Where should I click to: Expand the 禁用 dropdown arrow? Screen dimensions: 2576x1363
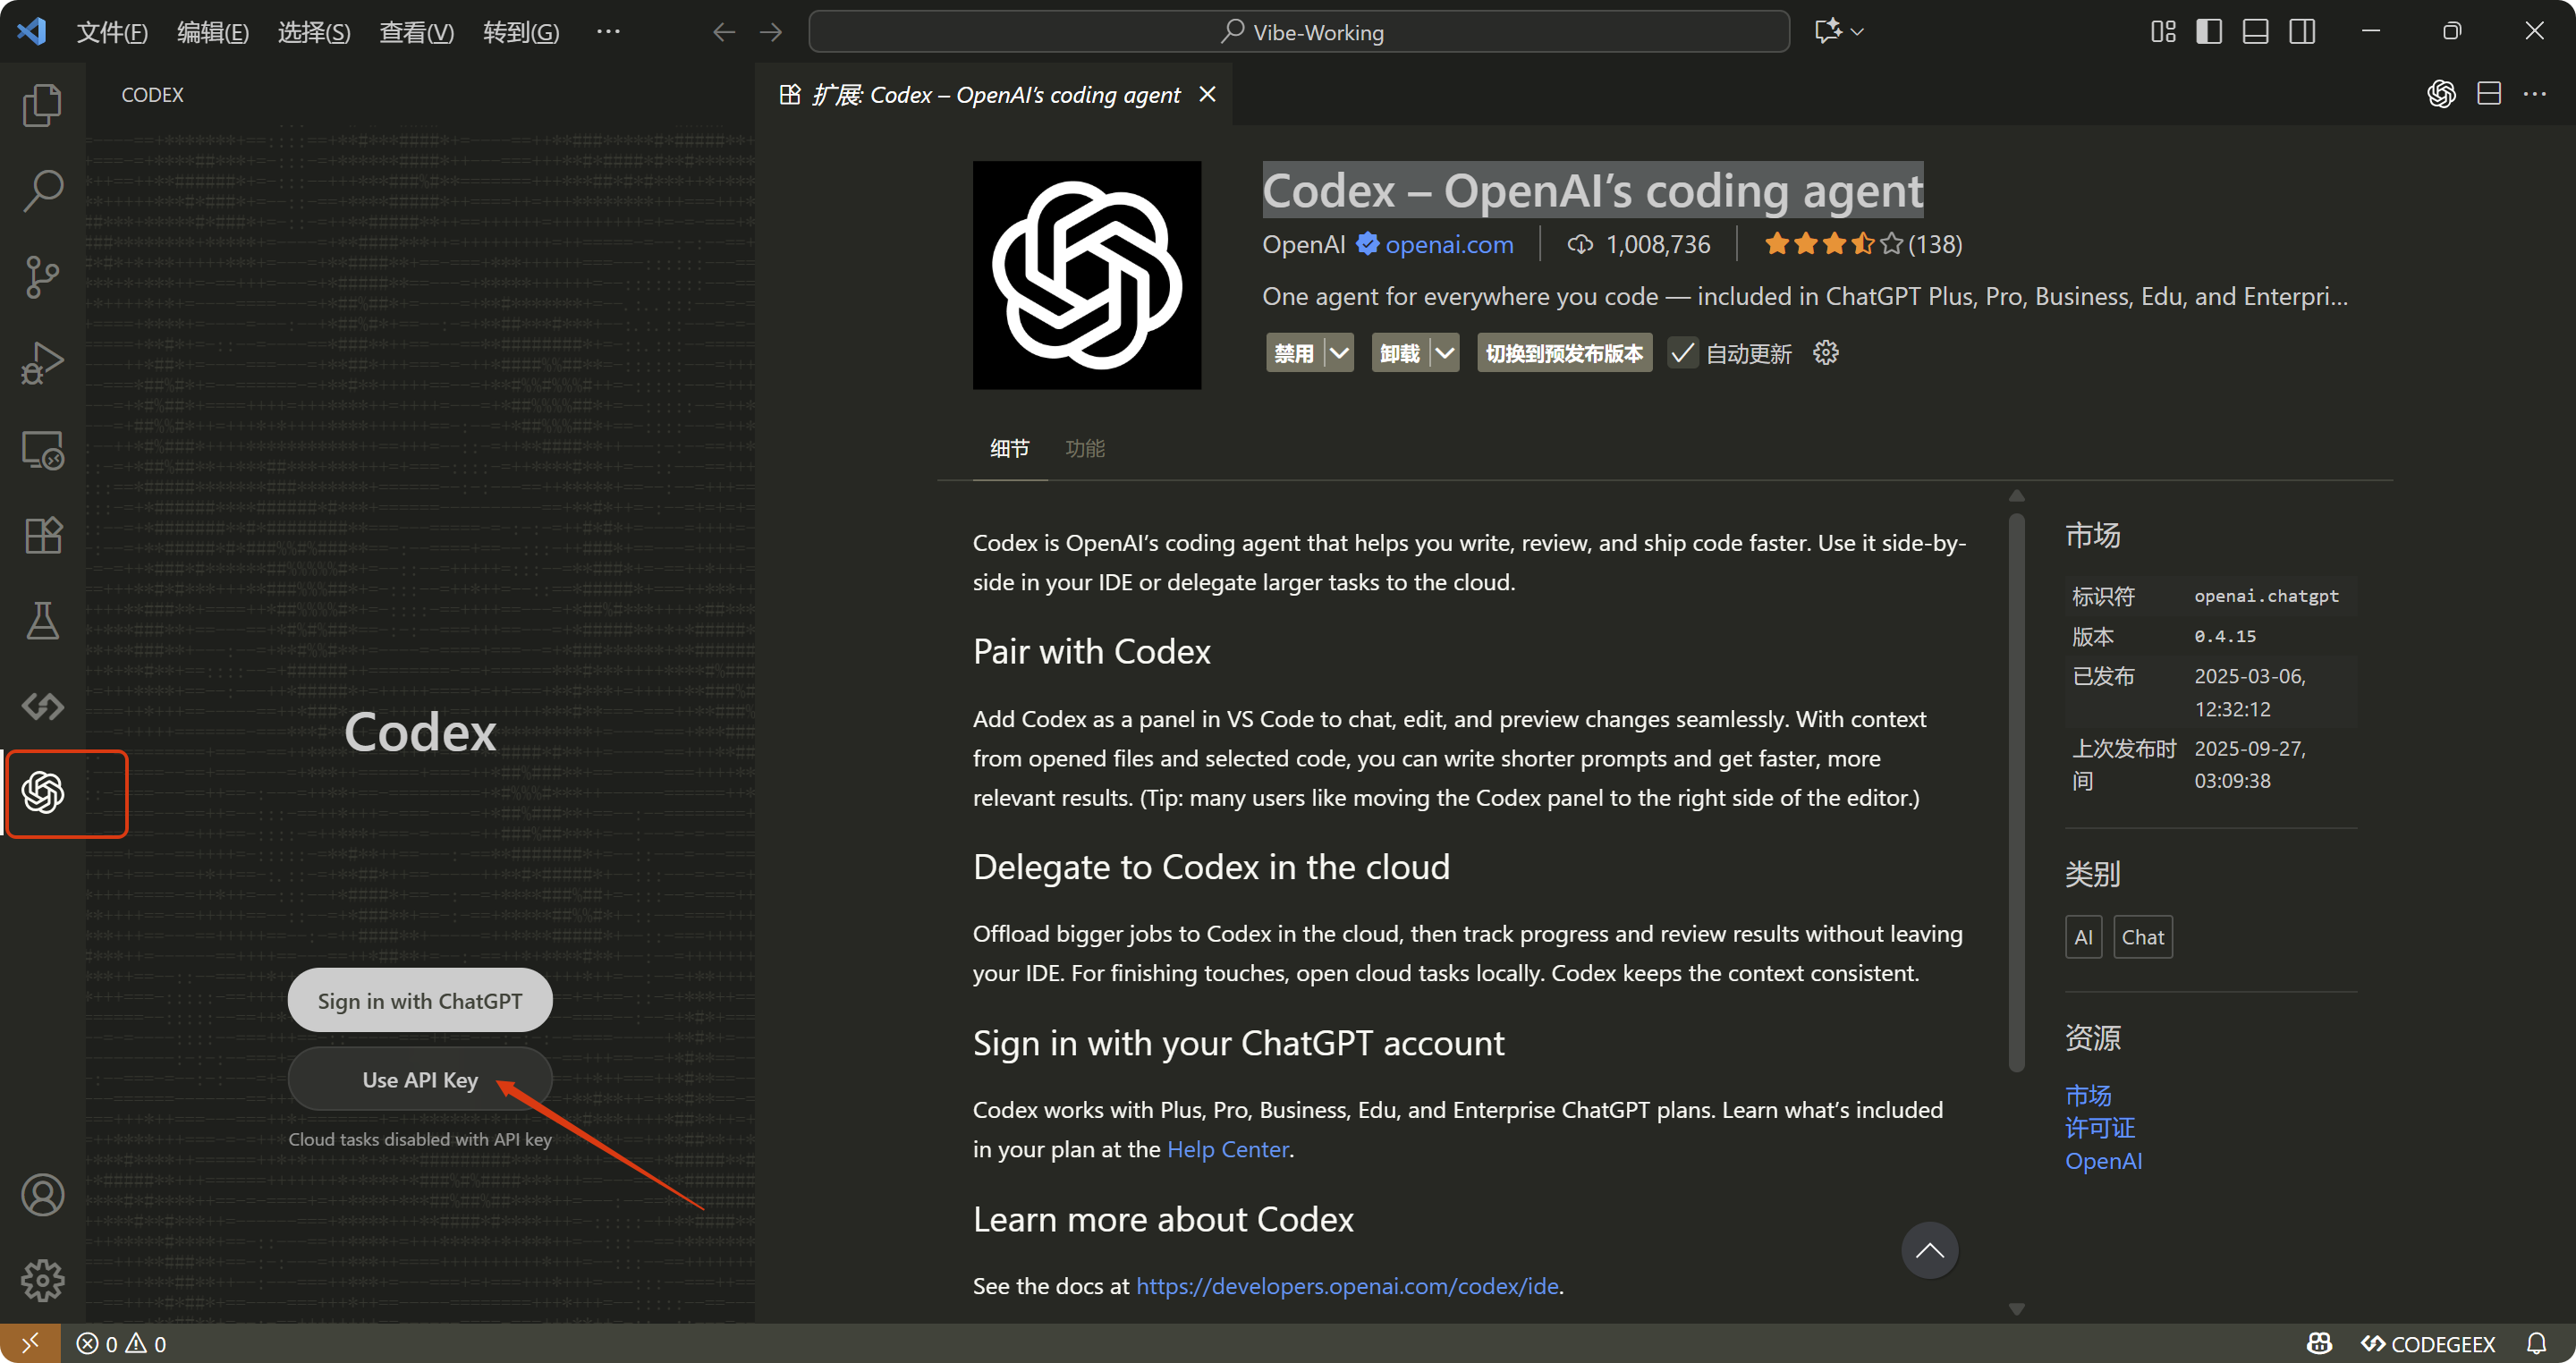pos(1339,353)
